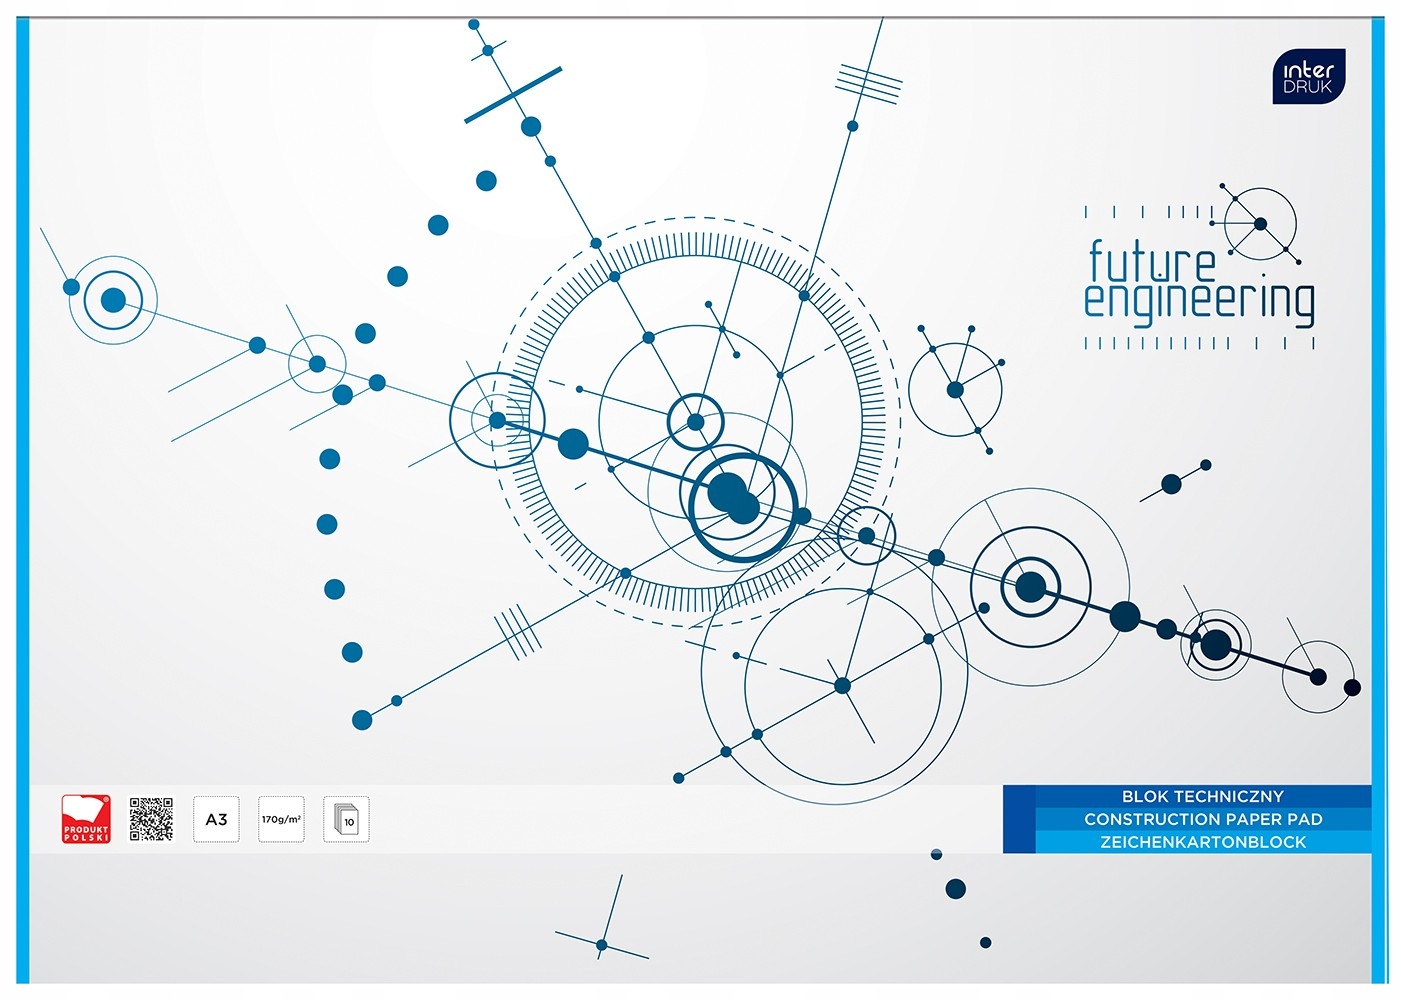This screenshot has height=1000, width=1401.
Task: Click the QR code
Action: (x=151, y=819)
